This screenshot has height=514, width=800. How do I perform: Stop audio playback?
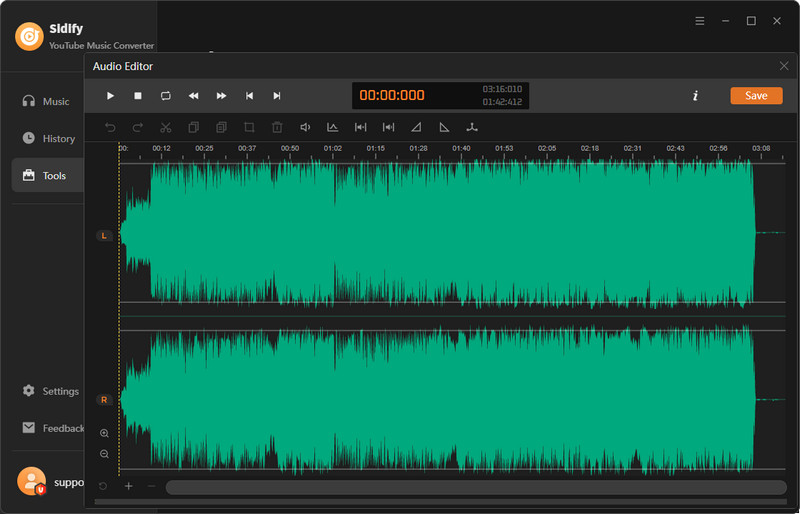138,95
